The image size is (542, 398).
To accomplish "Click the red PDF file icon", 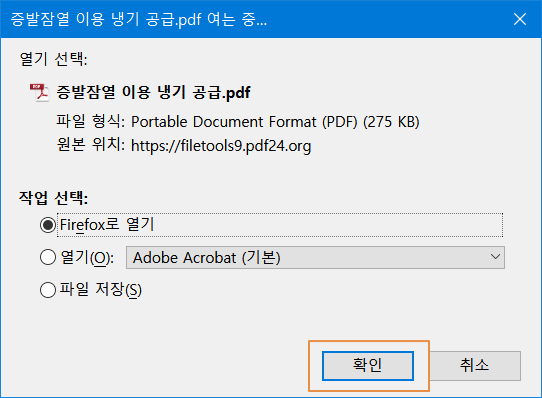I will (39, 92).
